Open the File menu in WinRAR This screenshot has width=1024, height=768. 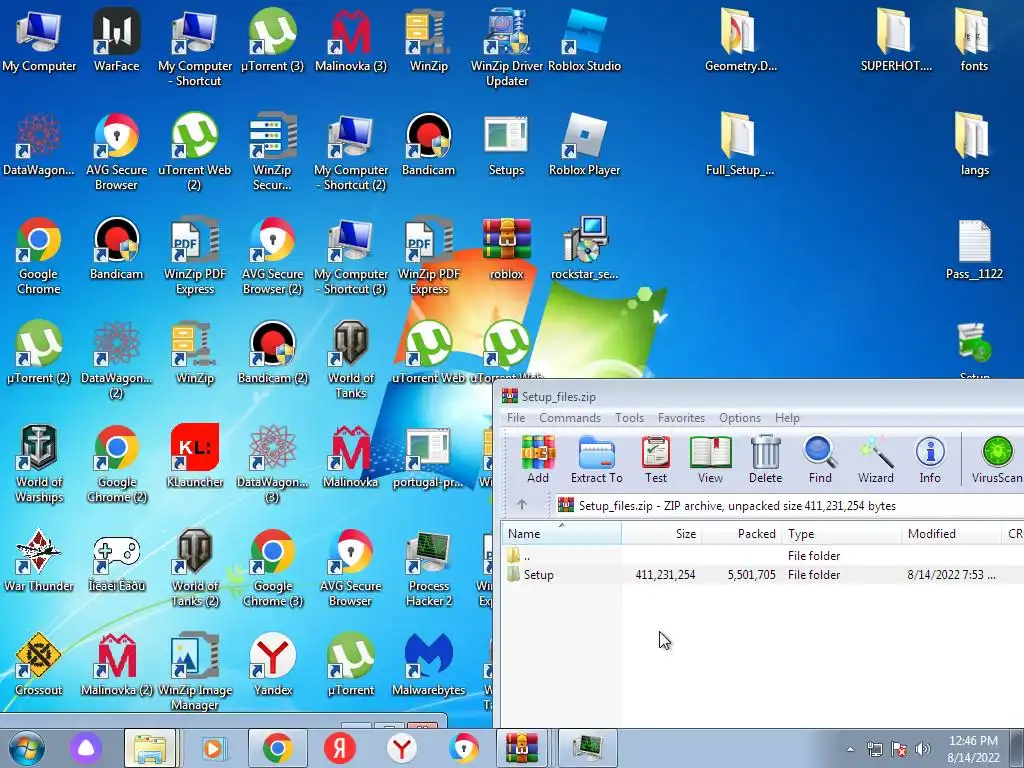(x=516, y=418)
